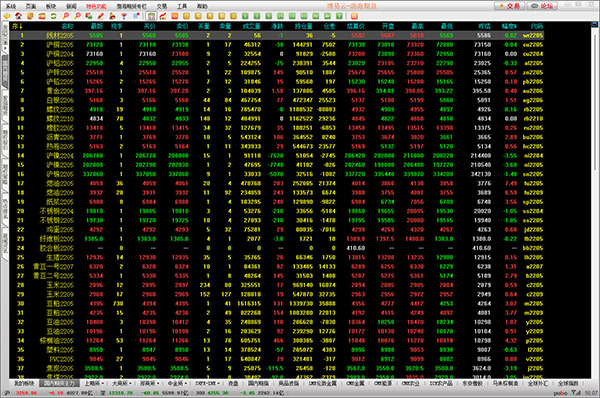Expand the 中金所 dropdown tab
600x398 pixels.
(x=177, y=383)
